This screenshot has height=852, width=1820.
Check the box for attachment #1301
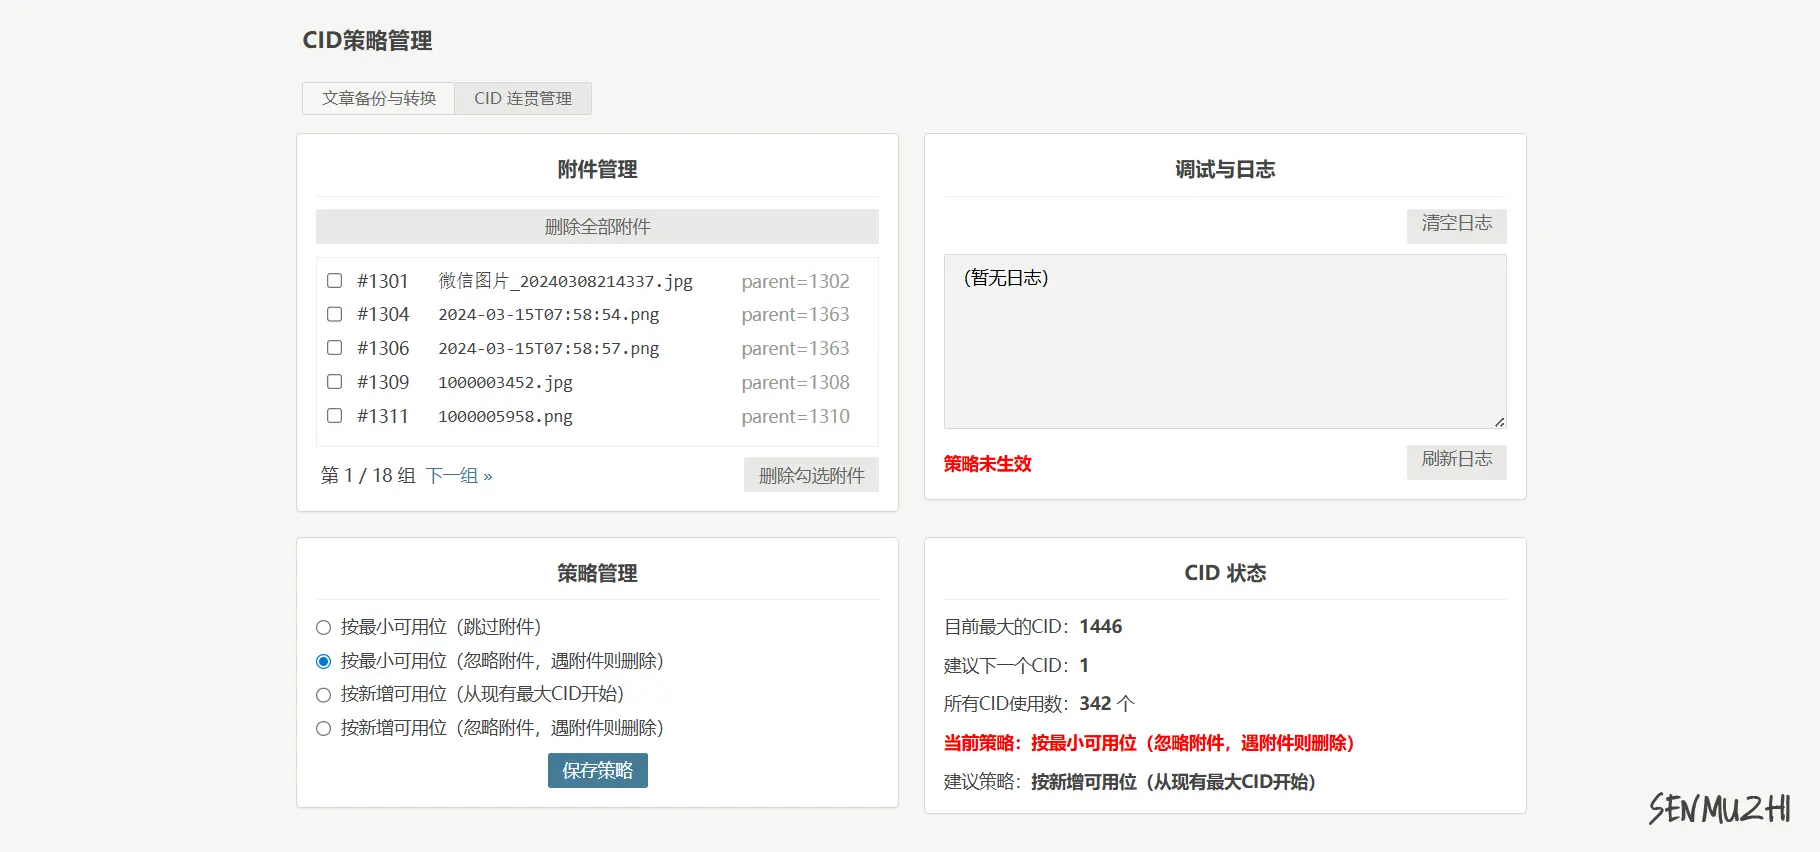click(335, 281)
